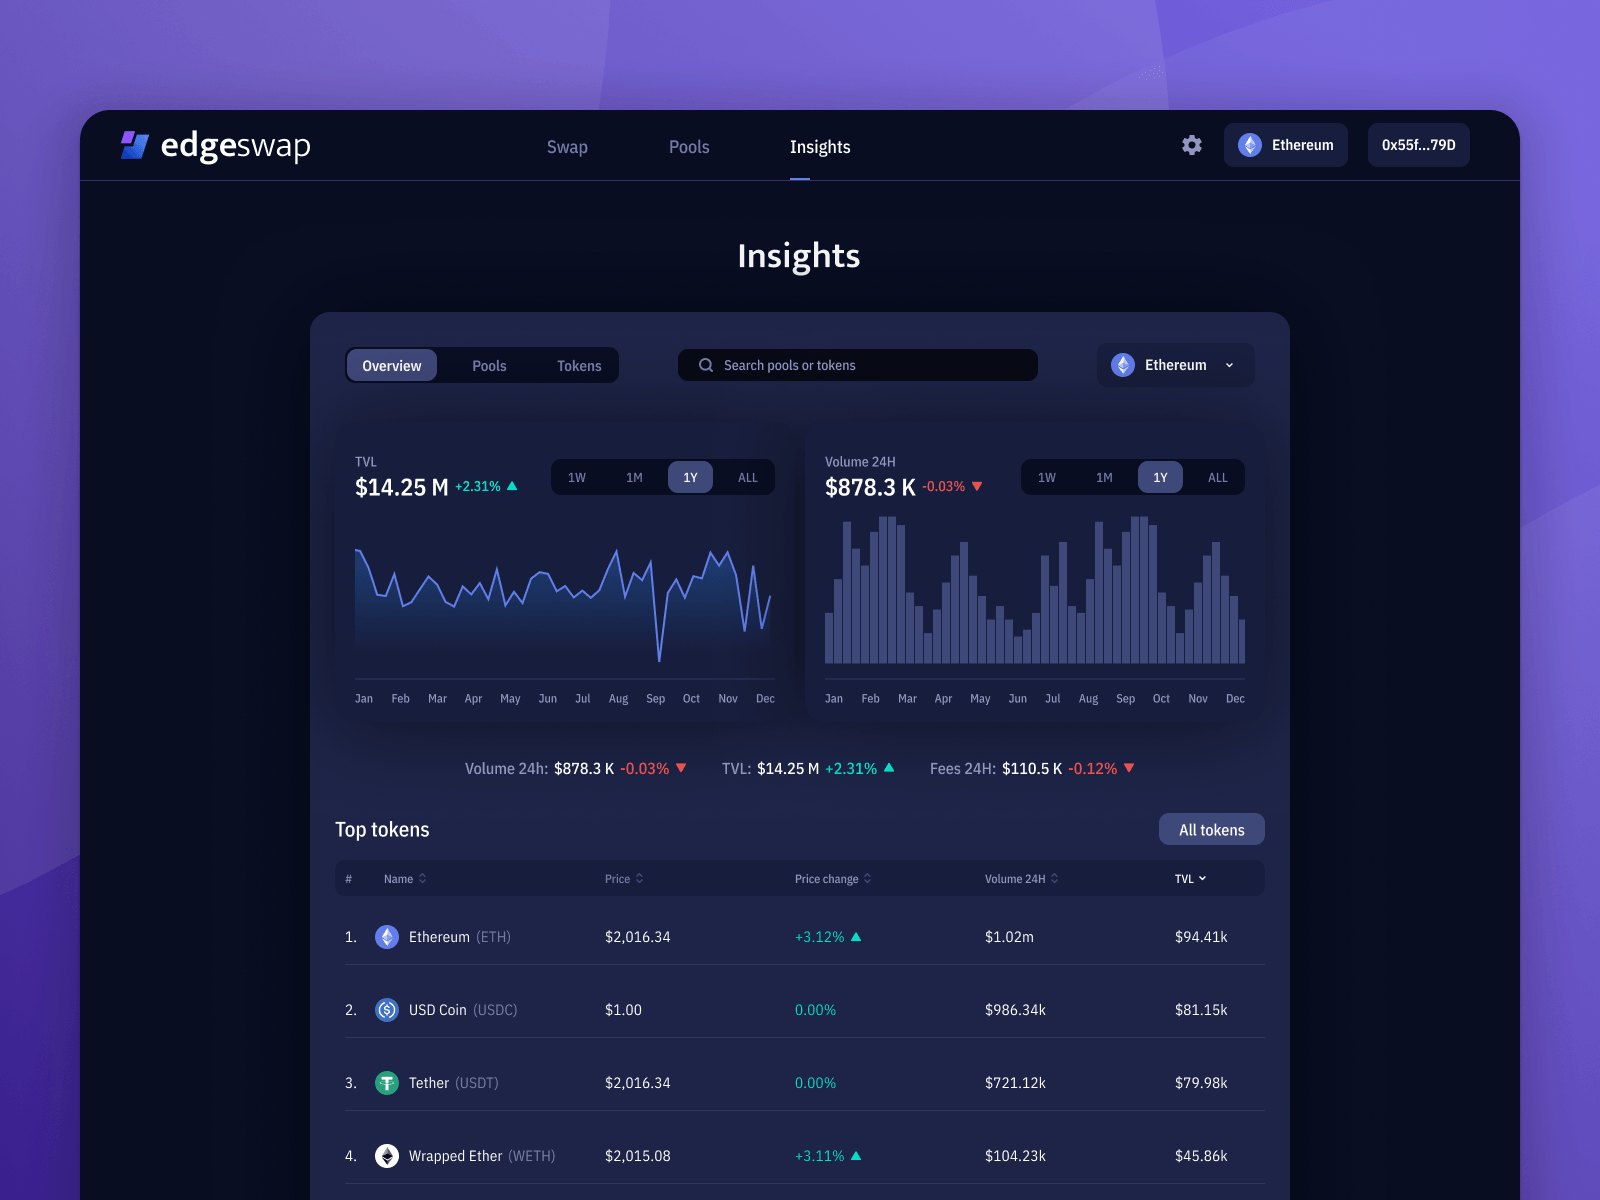The image size is (1600, 1200).
Task: Click Tether volume $721.12k
Action: (x=1015, y=1083)
